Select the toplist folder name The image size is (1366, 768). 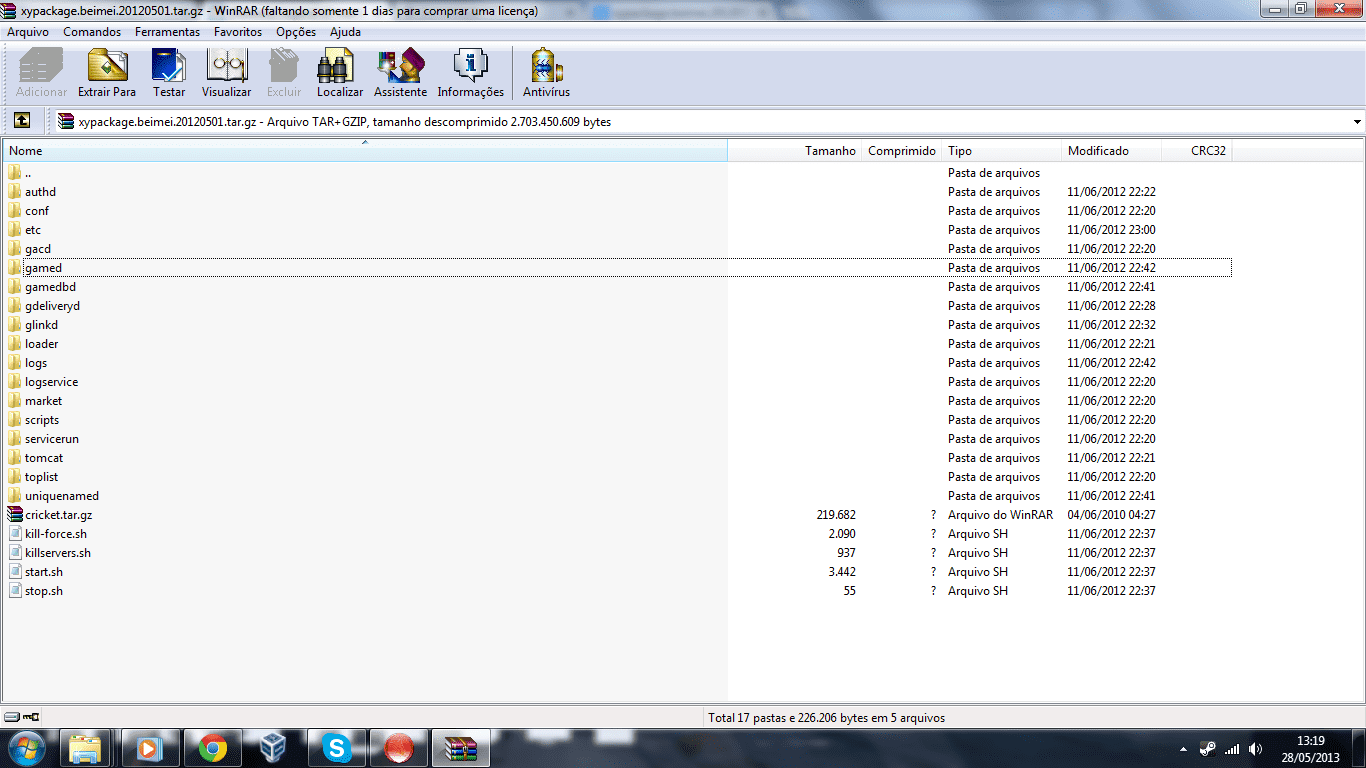(x=42, y=477)
